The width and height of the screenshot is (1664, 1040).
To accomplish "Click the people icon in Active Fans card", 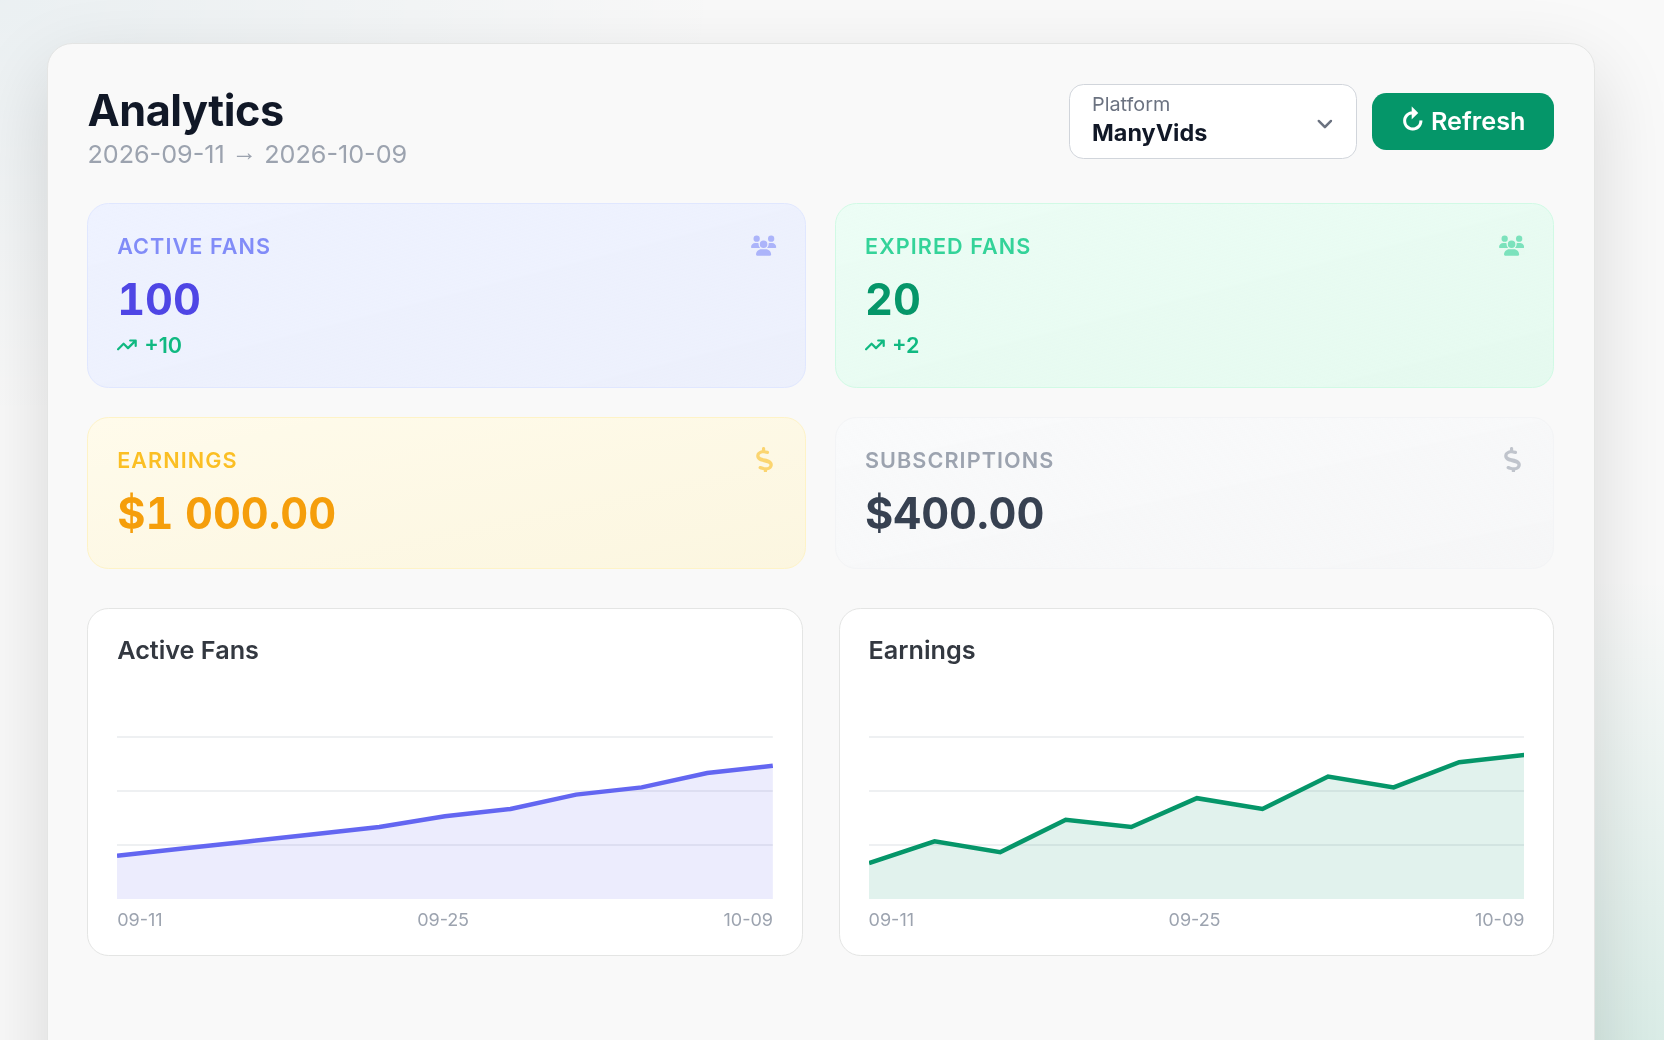I will (763, 246).
